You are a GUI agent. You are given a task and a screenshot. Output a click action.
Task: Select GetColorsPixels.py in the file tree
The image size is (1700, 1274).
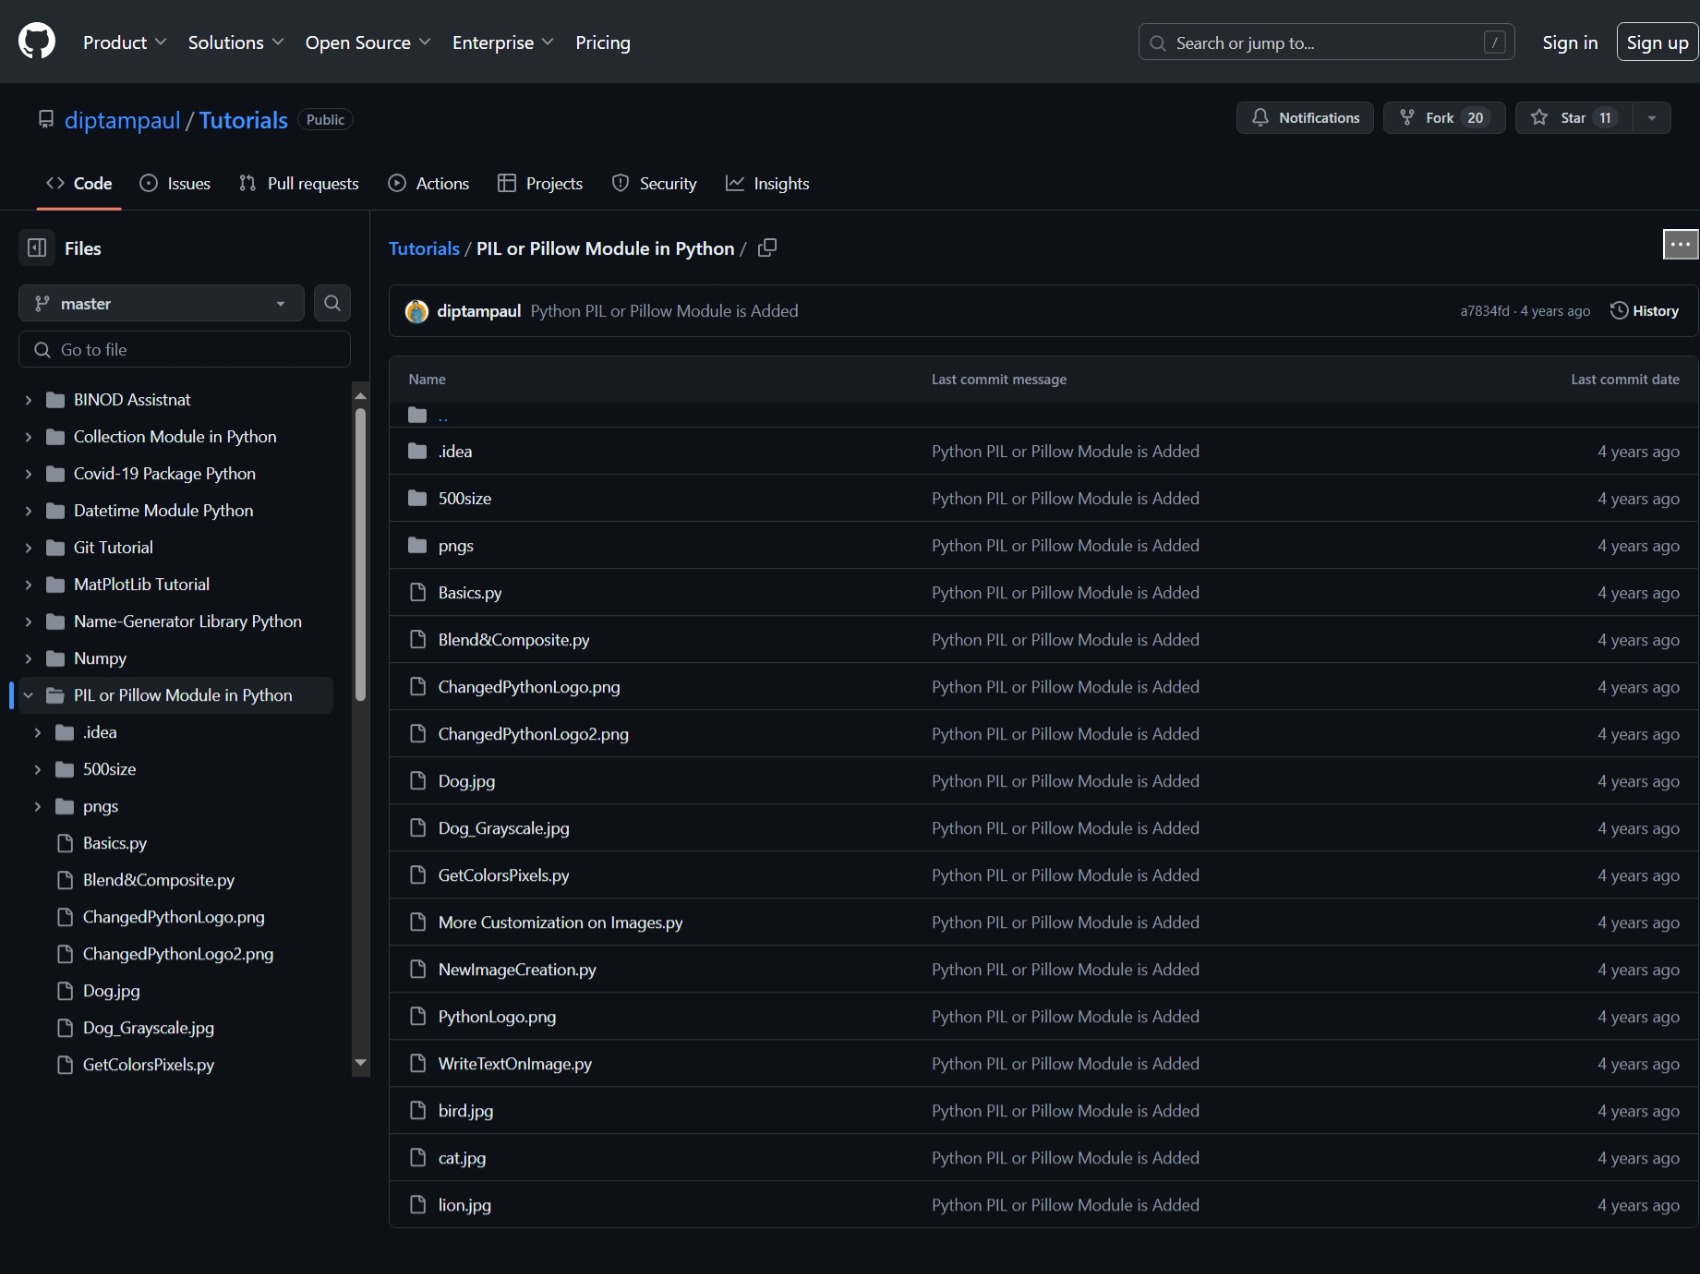point(148,1065)
